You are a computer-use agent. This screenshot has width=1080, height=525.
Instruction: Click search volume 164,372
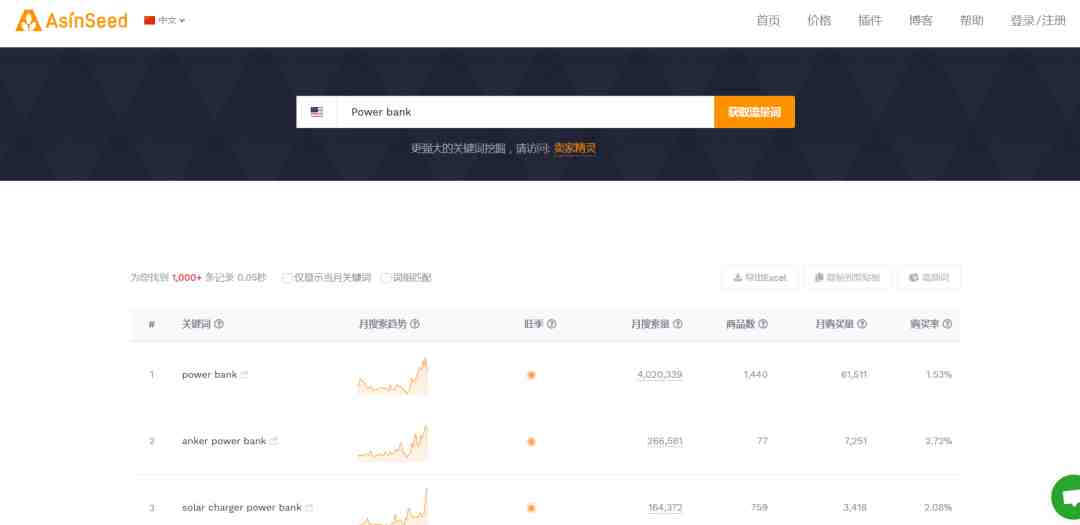coord(665,508)
